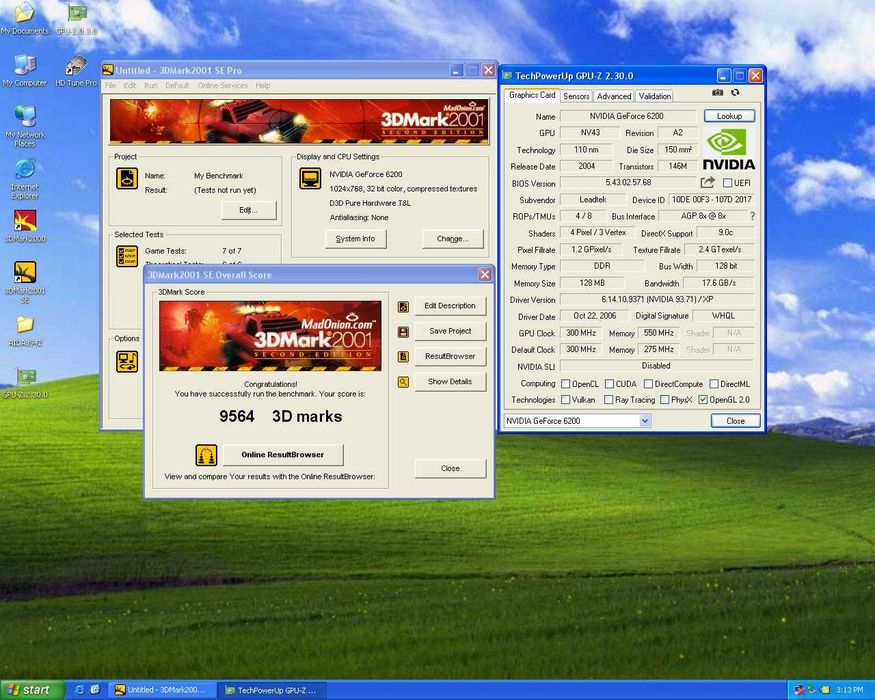Screen dimensions: 875x700
Task: Click the Edit Description icon
Action: [403, 306]
